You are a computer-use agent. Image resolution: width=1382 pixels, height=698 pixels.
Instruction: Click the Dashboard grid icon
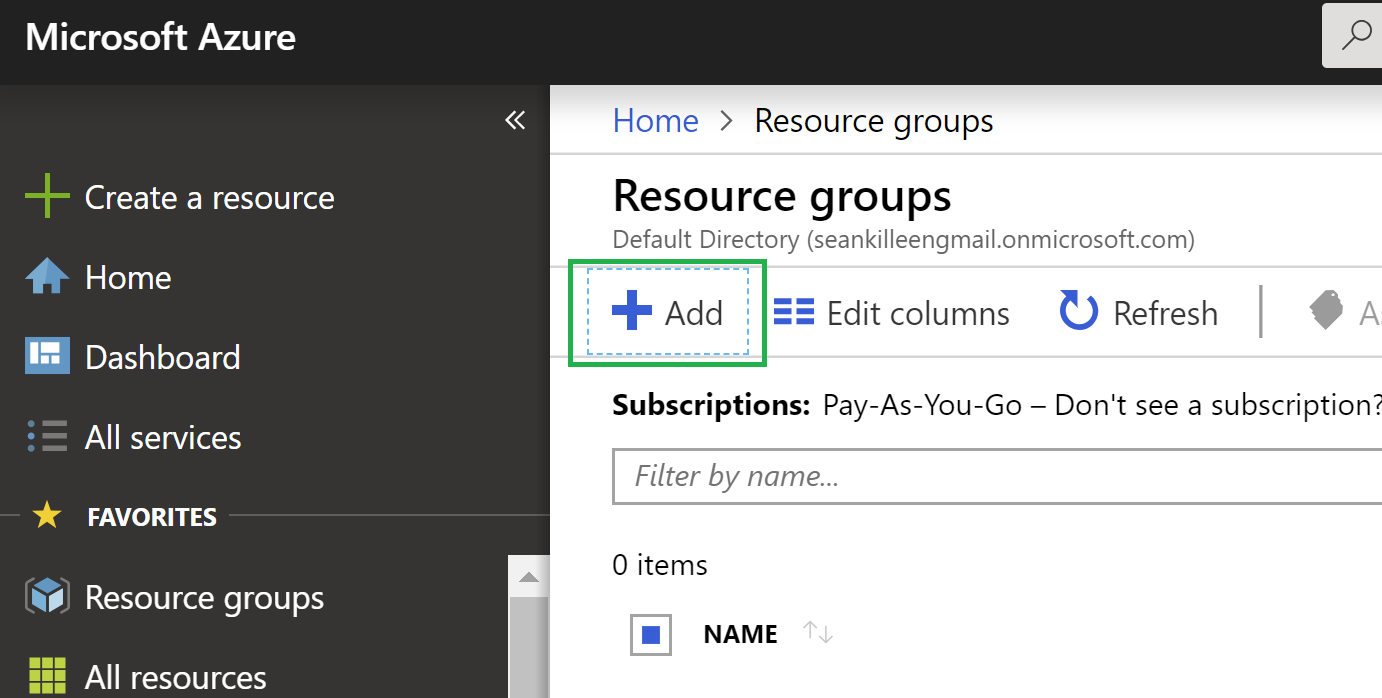[x=44, y=356]
